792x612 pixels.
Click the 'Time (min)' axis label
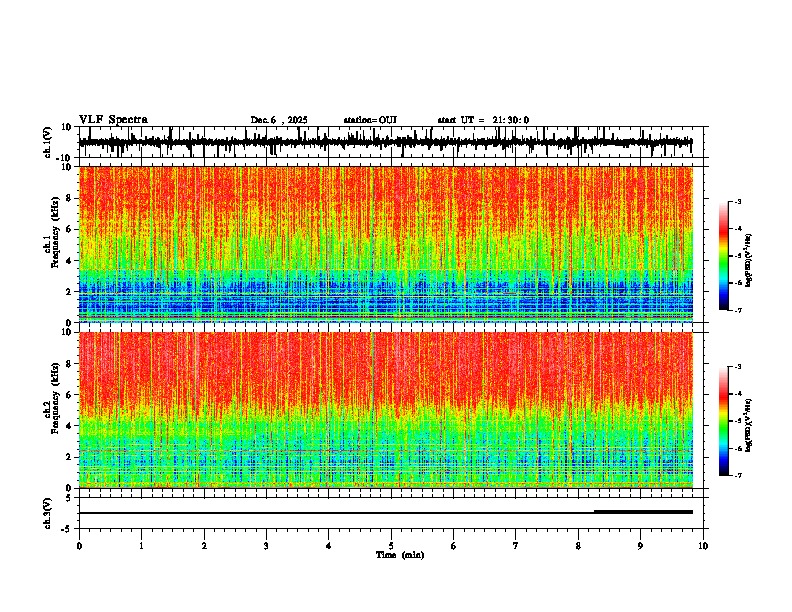pyautogui.click(x=400, y=555)
